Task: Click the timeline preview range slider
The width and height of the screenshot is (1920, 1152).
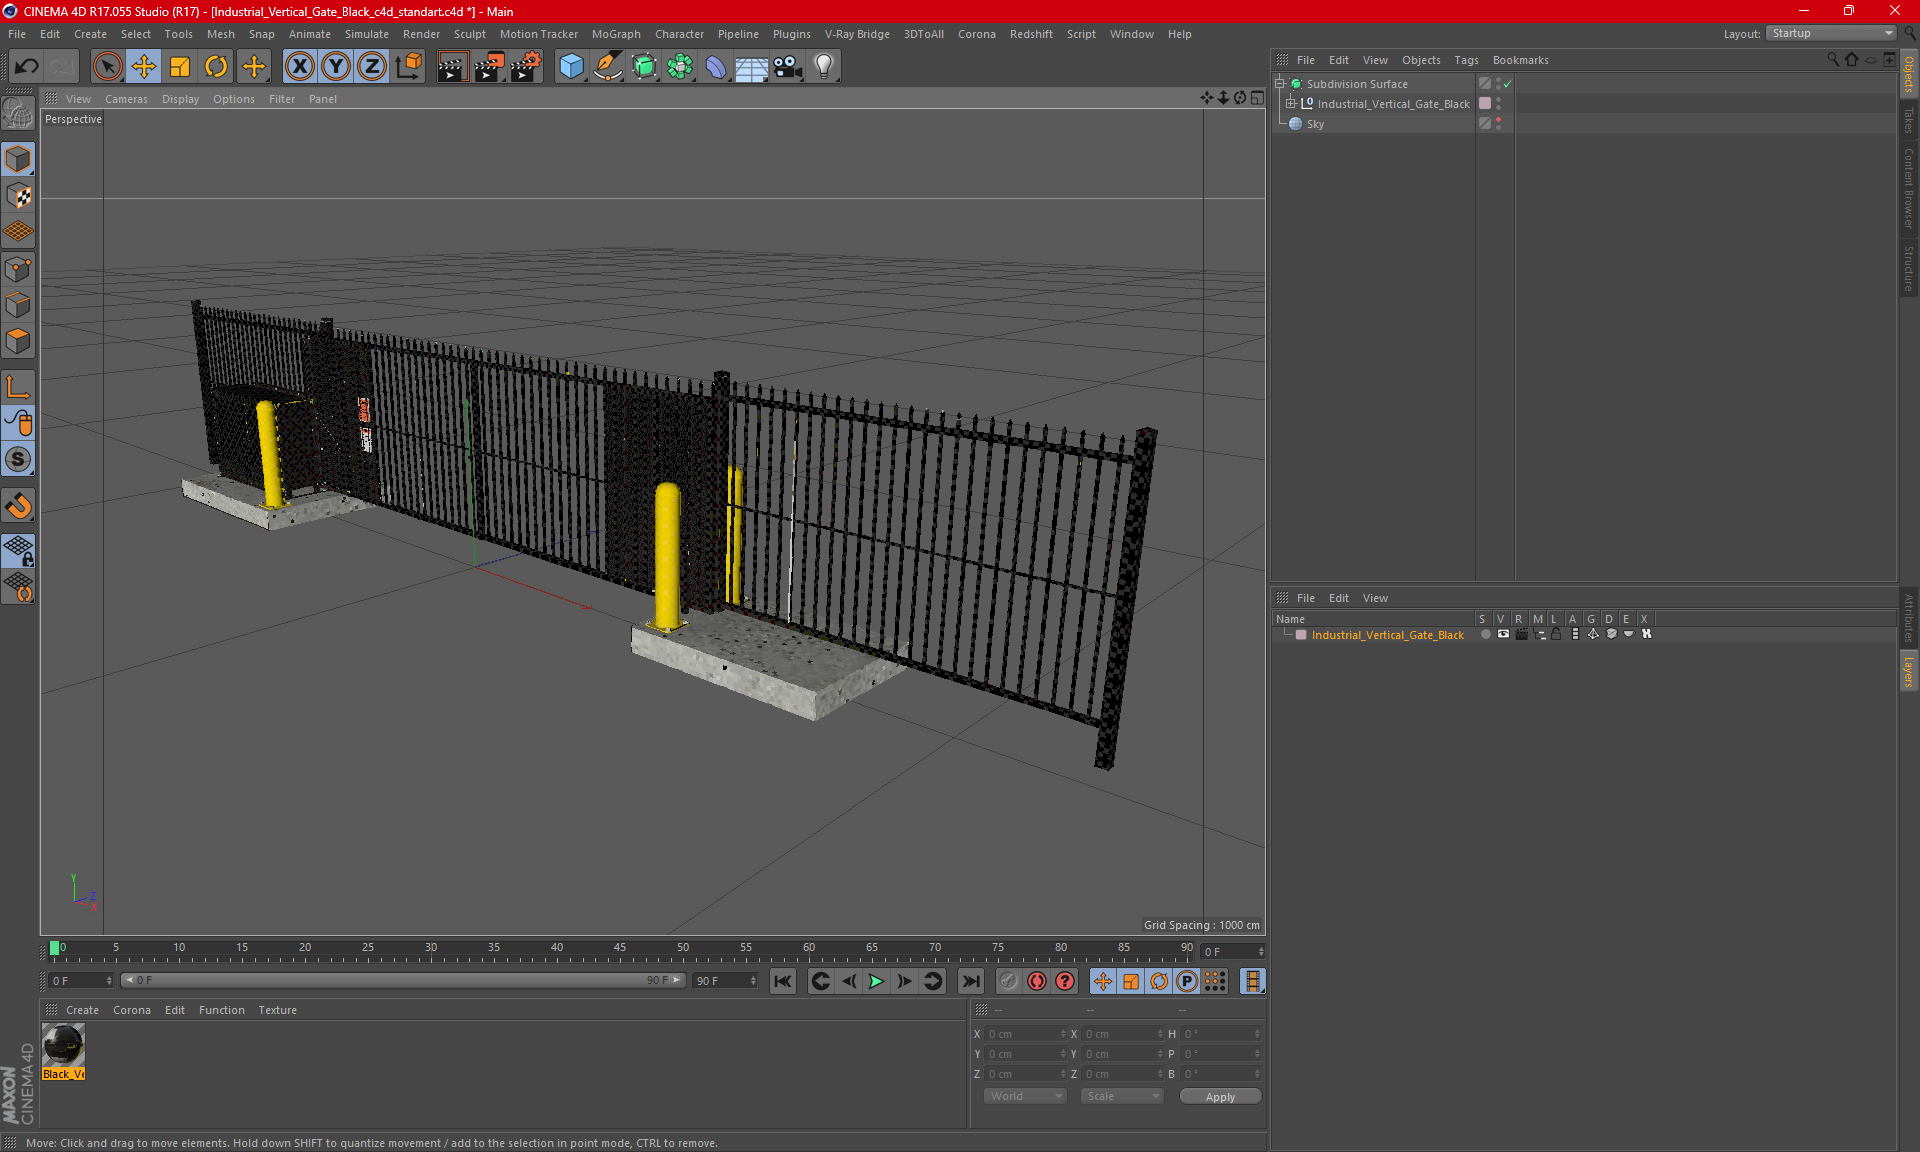Action: click(403, 980)
